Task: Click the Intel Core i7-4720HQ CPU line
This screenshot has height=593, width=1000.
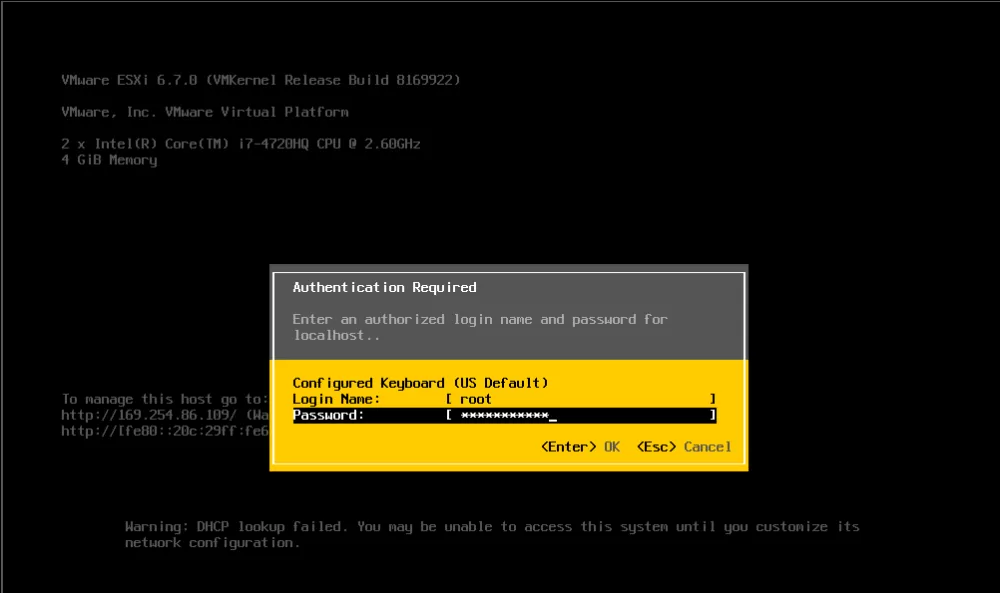Action: tap(241, 144)
